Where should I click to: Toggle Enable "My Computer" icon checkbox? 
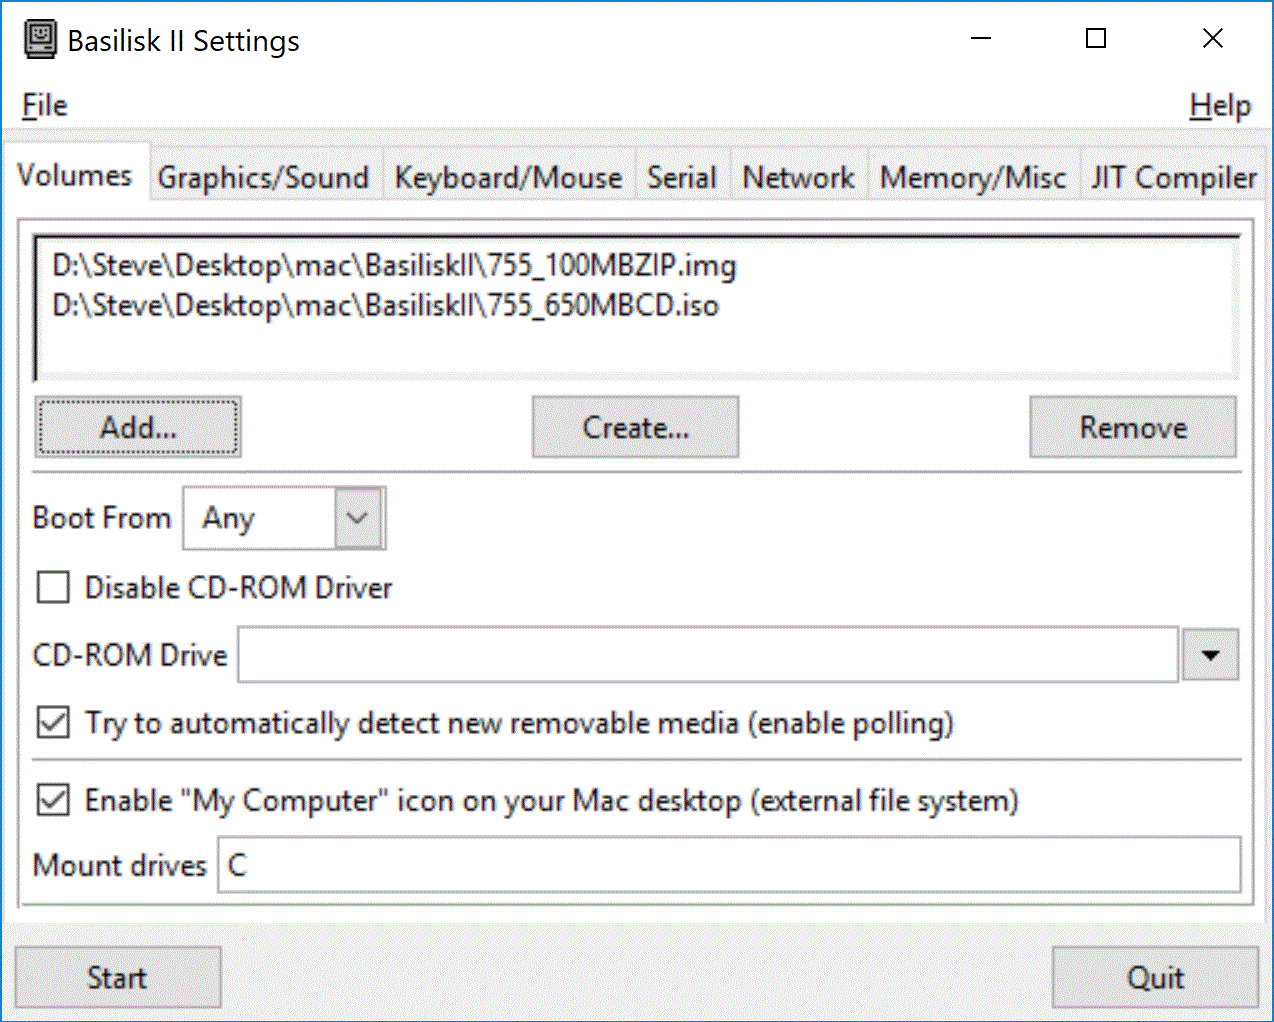click(x=53, y=800)
